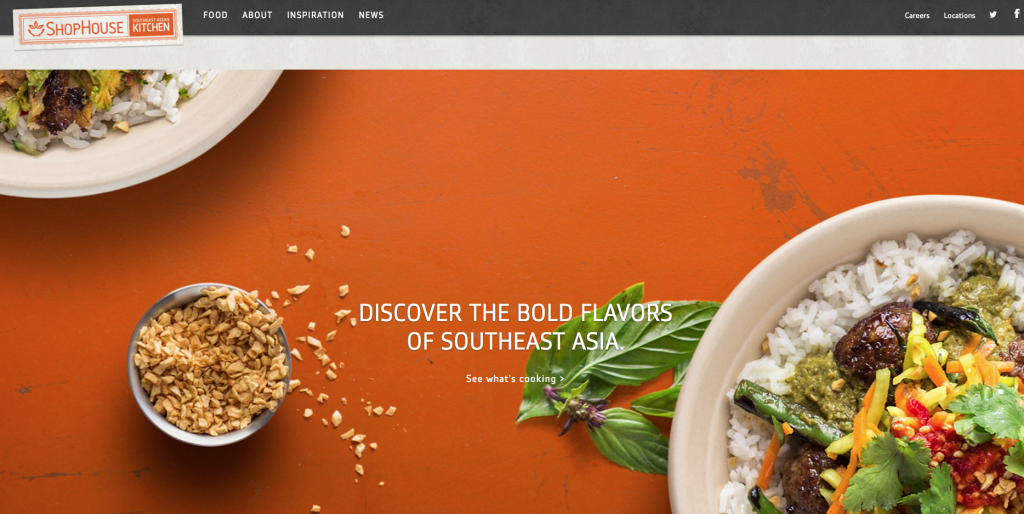
Task: Click the ShopHouse logo wordmark
Action: coord(86,28)
